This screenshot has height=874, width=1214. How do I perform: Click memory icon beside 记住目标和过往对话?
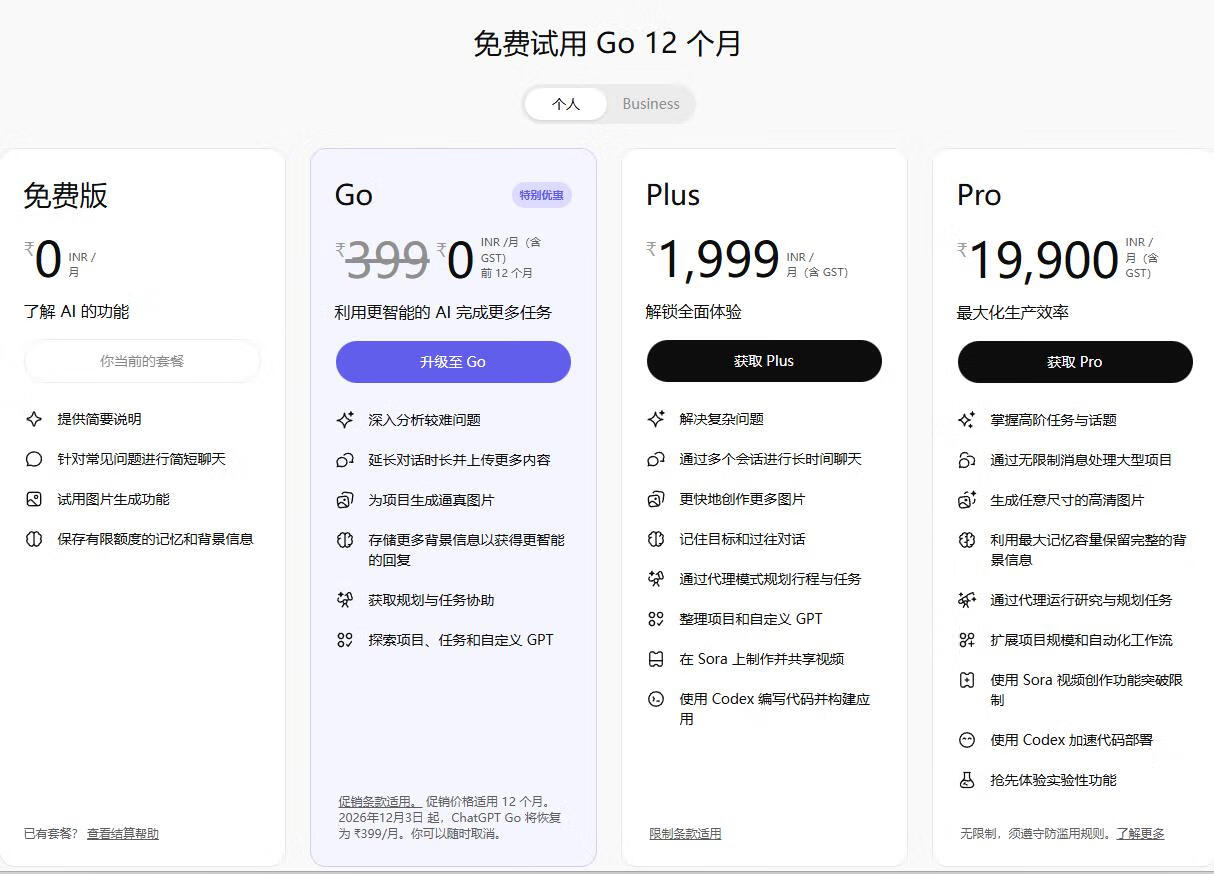point(656,539)
